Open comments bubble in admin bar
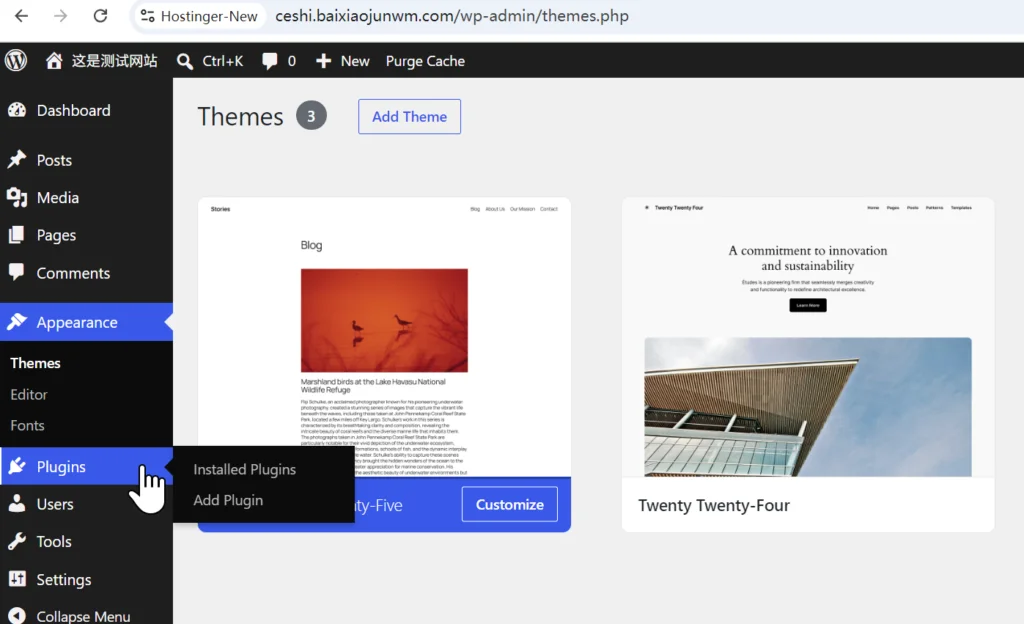 coord(270,61)
